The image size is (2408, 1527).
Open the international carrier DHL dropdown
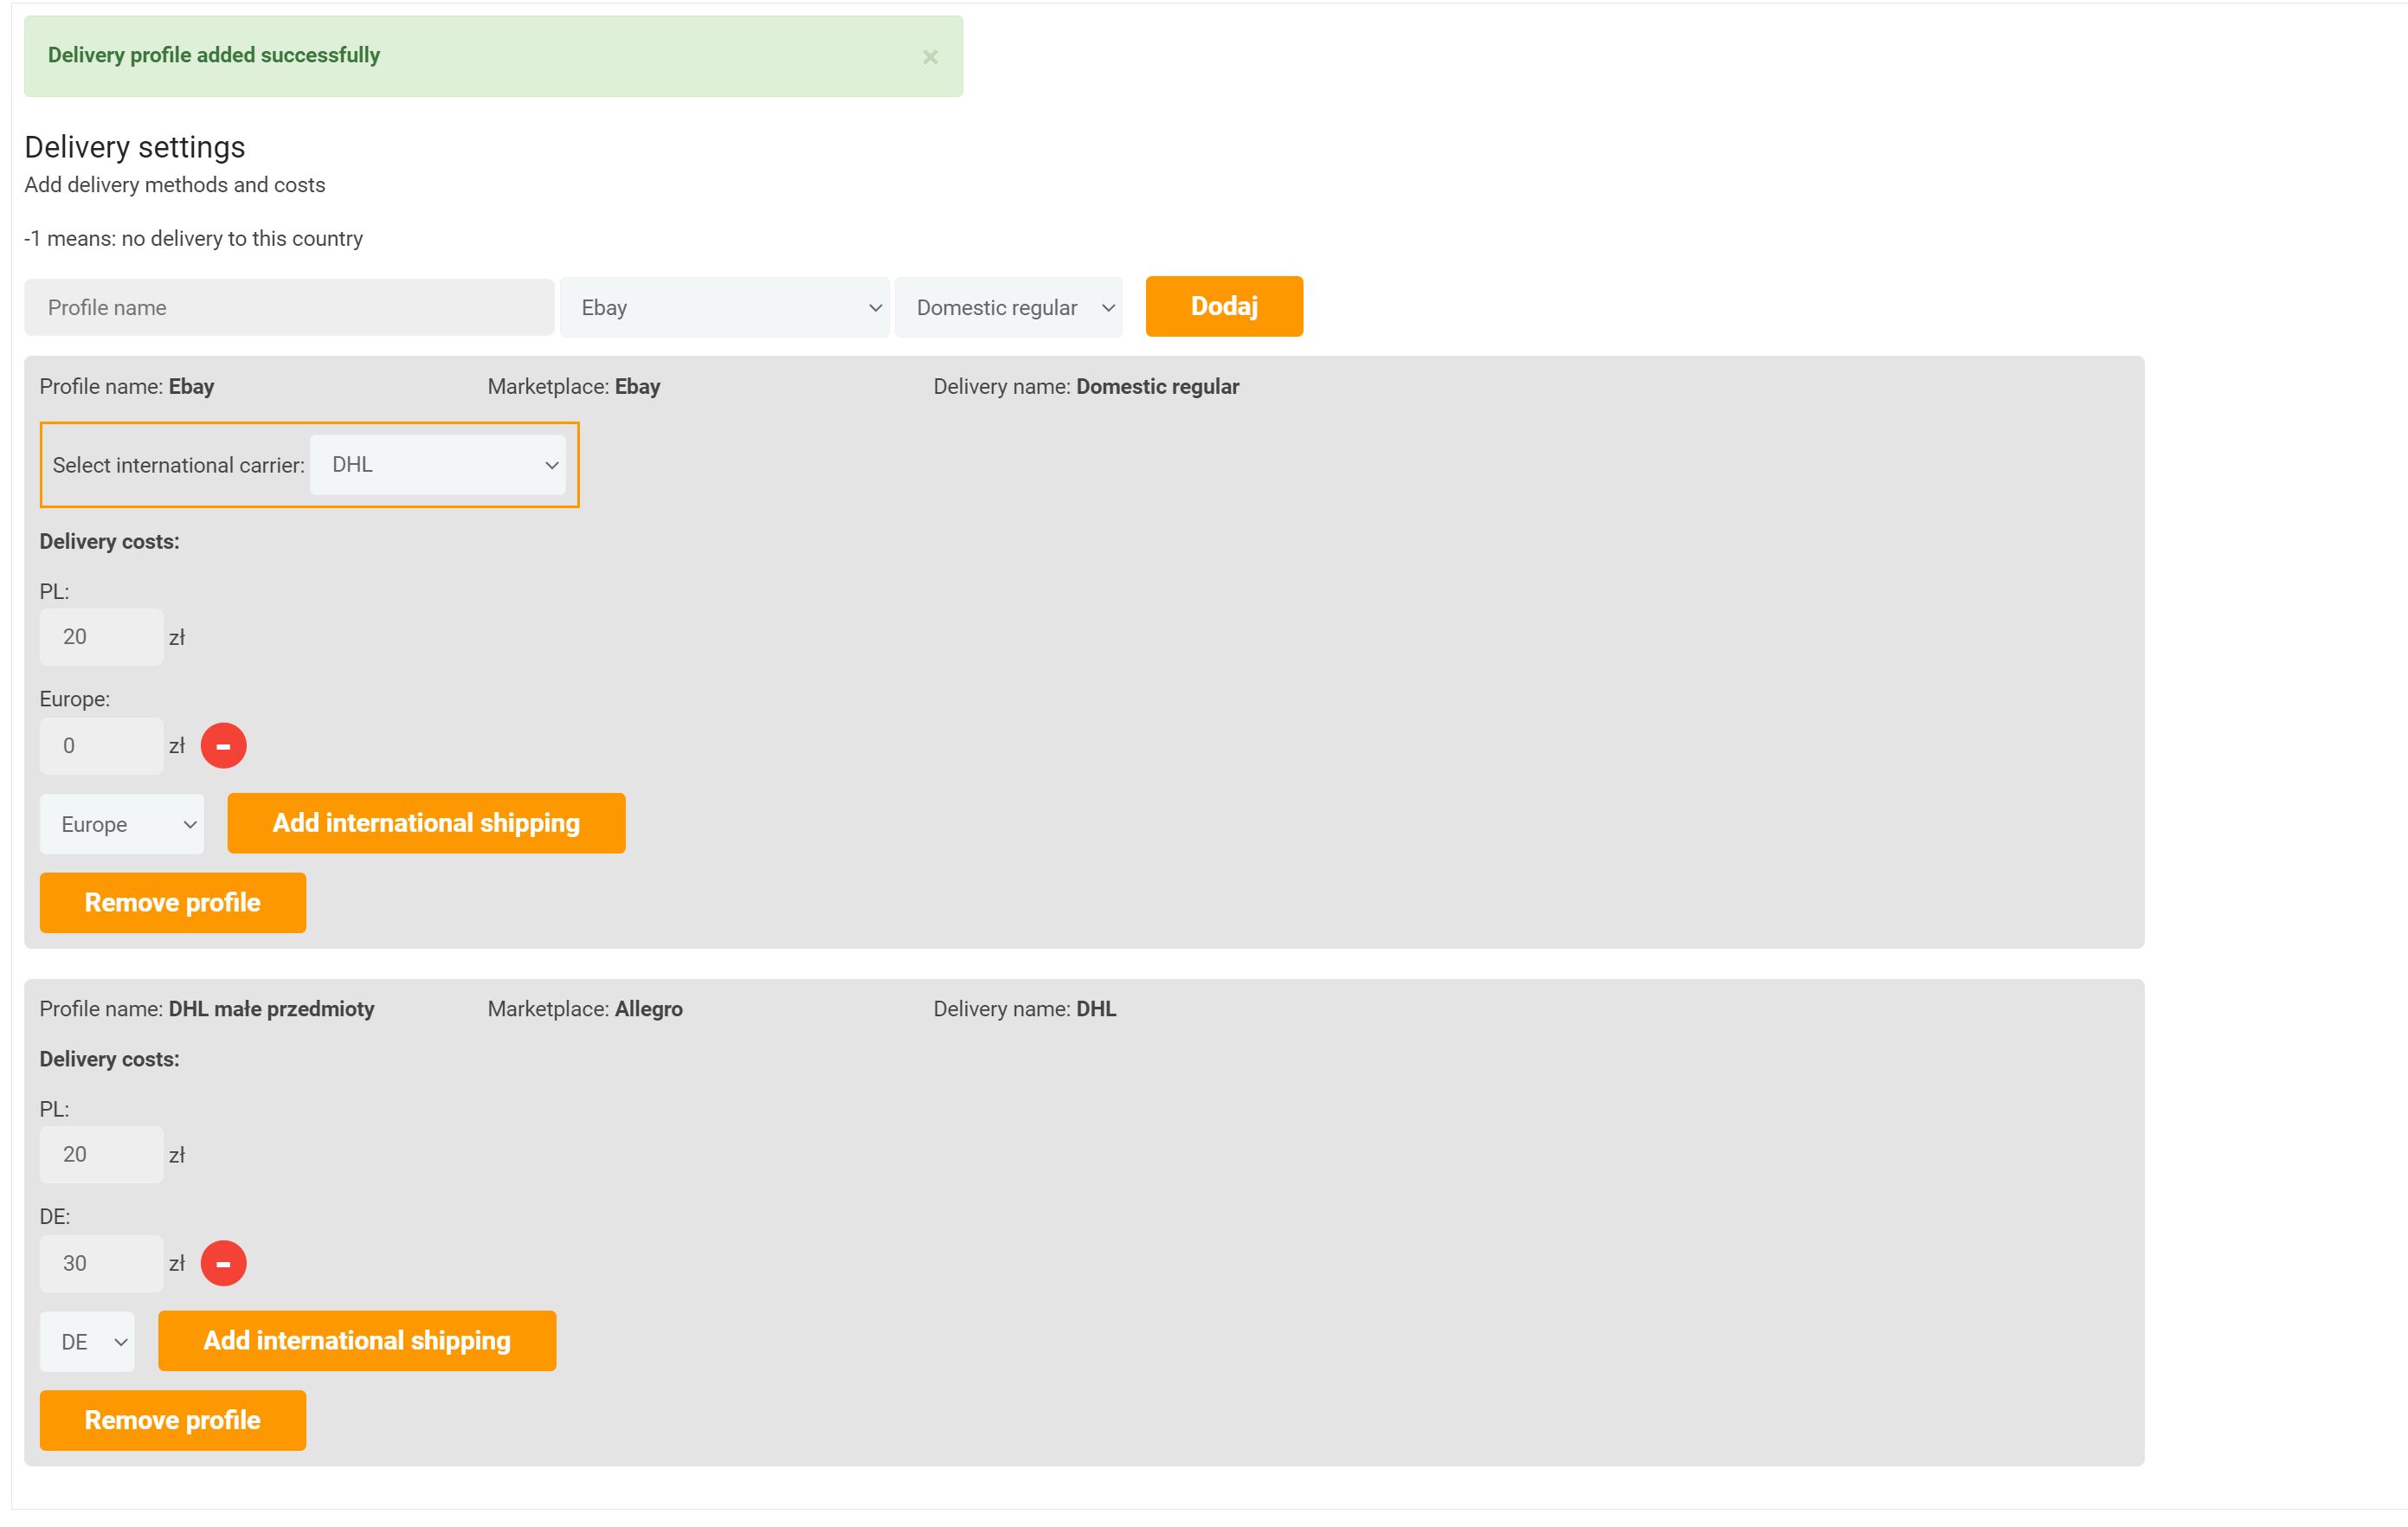pos(438,465)
